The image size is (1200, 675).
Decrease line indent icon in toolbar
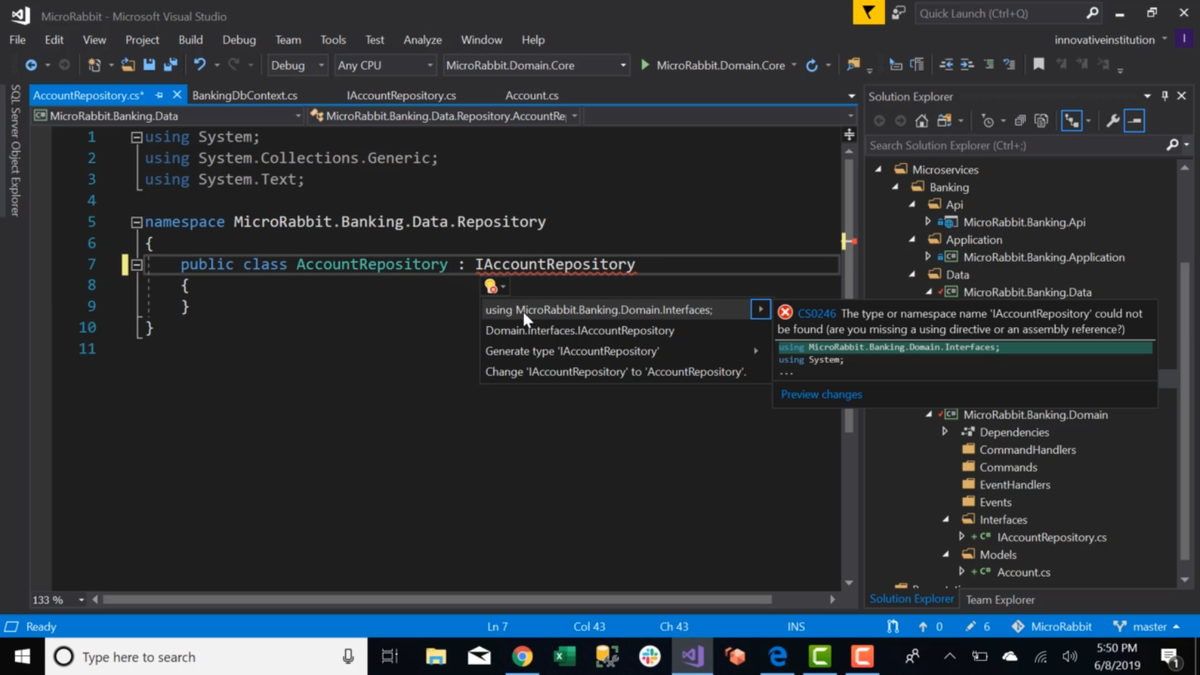946,65
